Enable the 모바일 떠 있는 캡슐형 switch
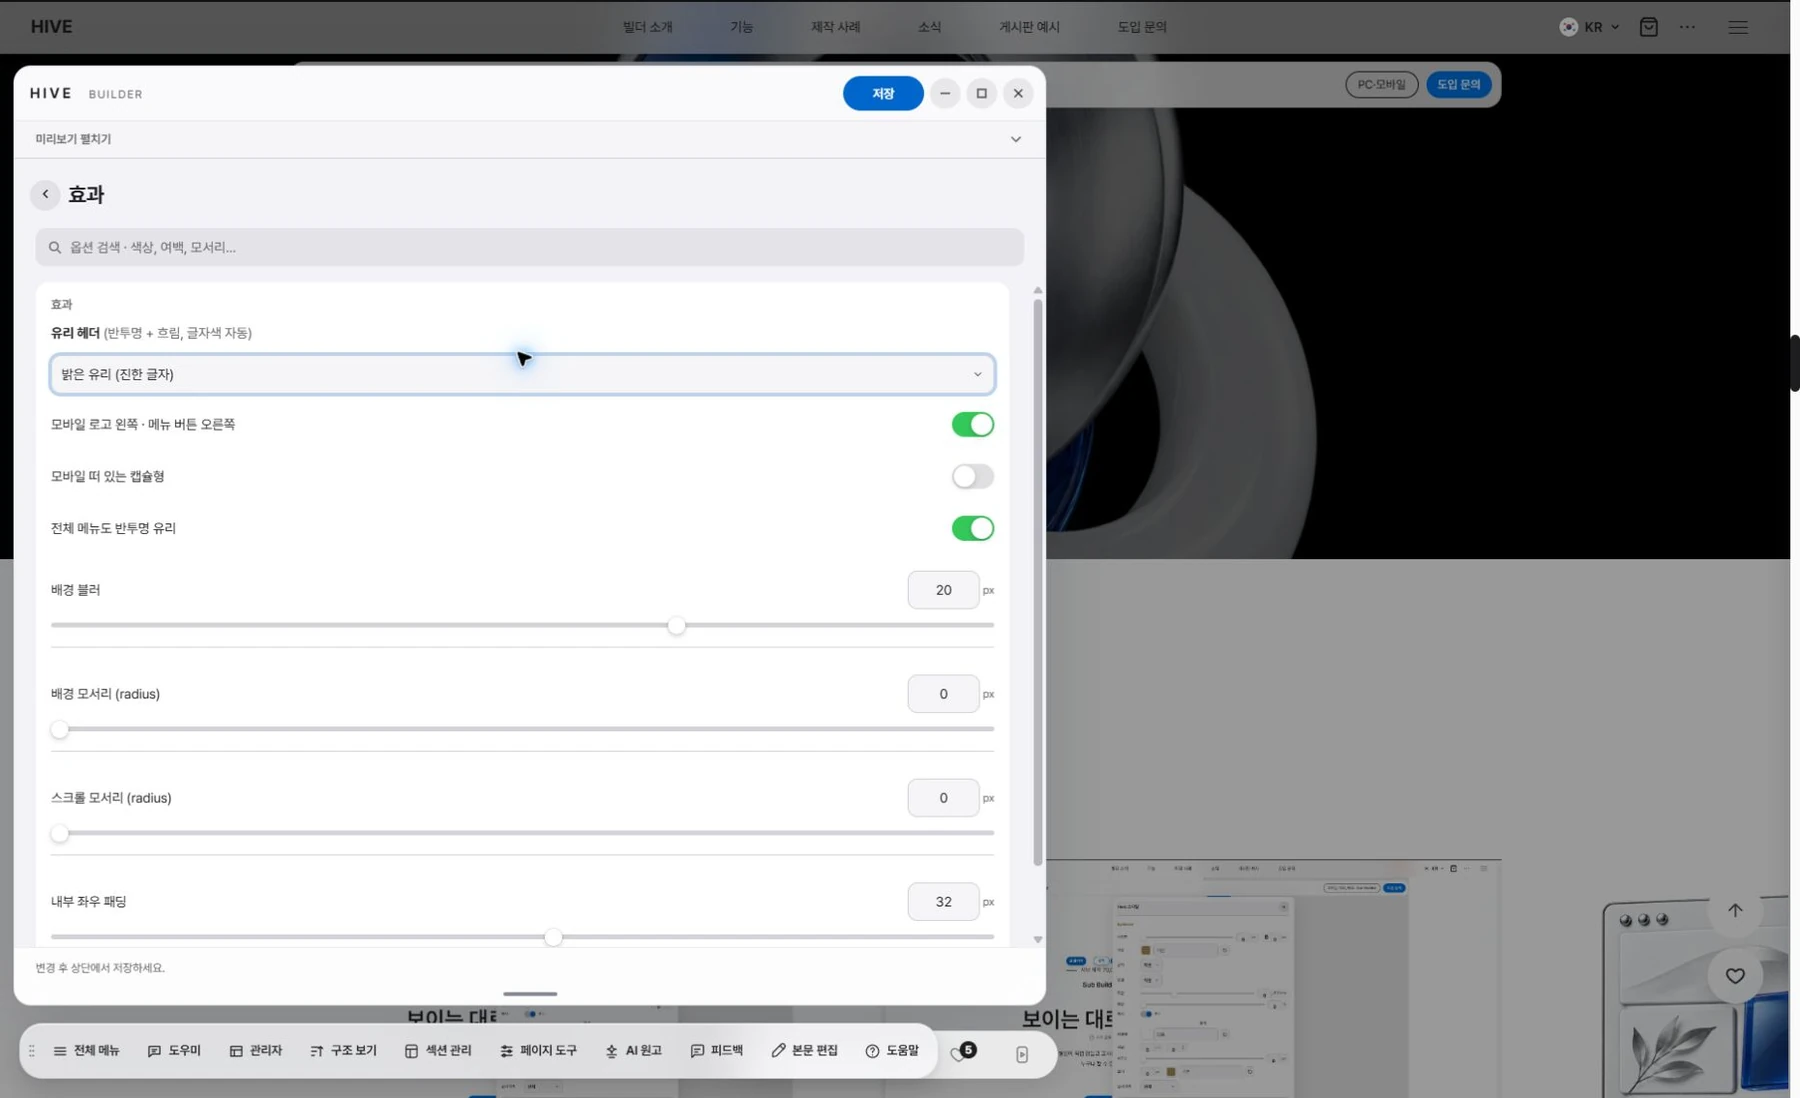1800x1098 pixels. pos(972,477)
